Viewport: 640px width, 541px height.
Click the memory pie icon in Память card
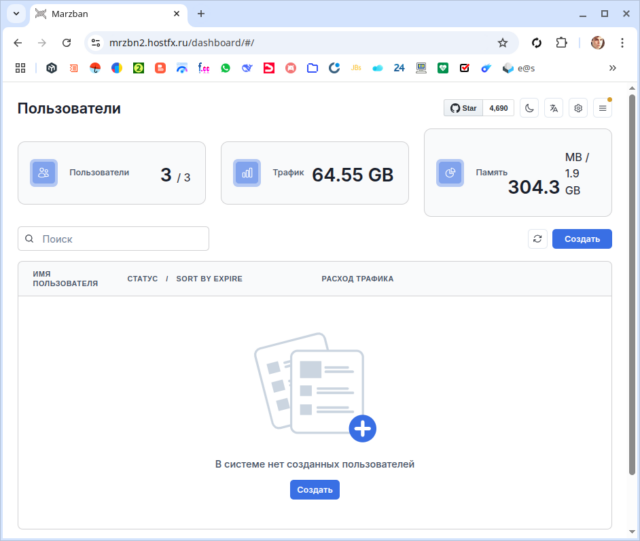[450, 173]
